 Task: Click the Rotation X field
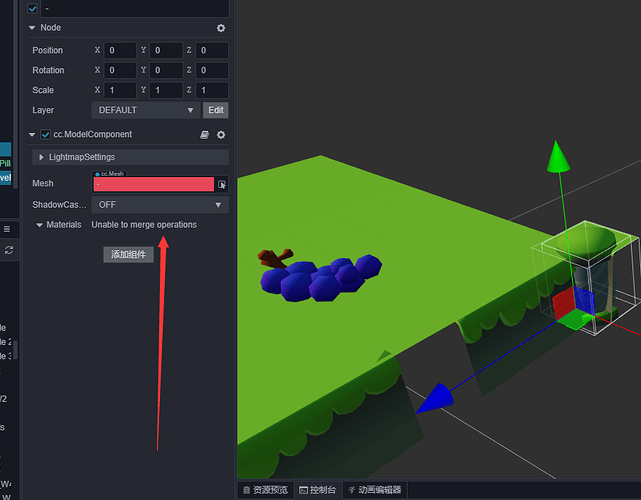pyautogui.click(x=120, y=70)
